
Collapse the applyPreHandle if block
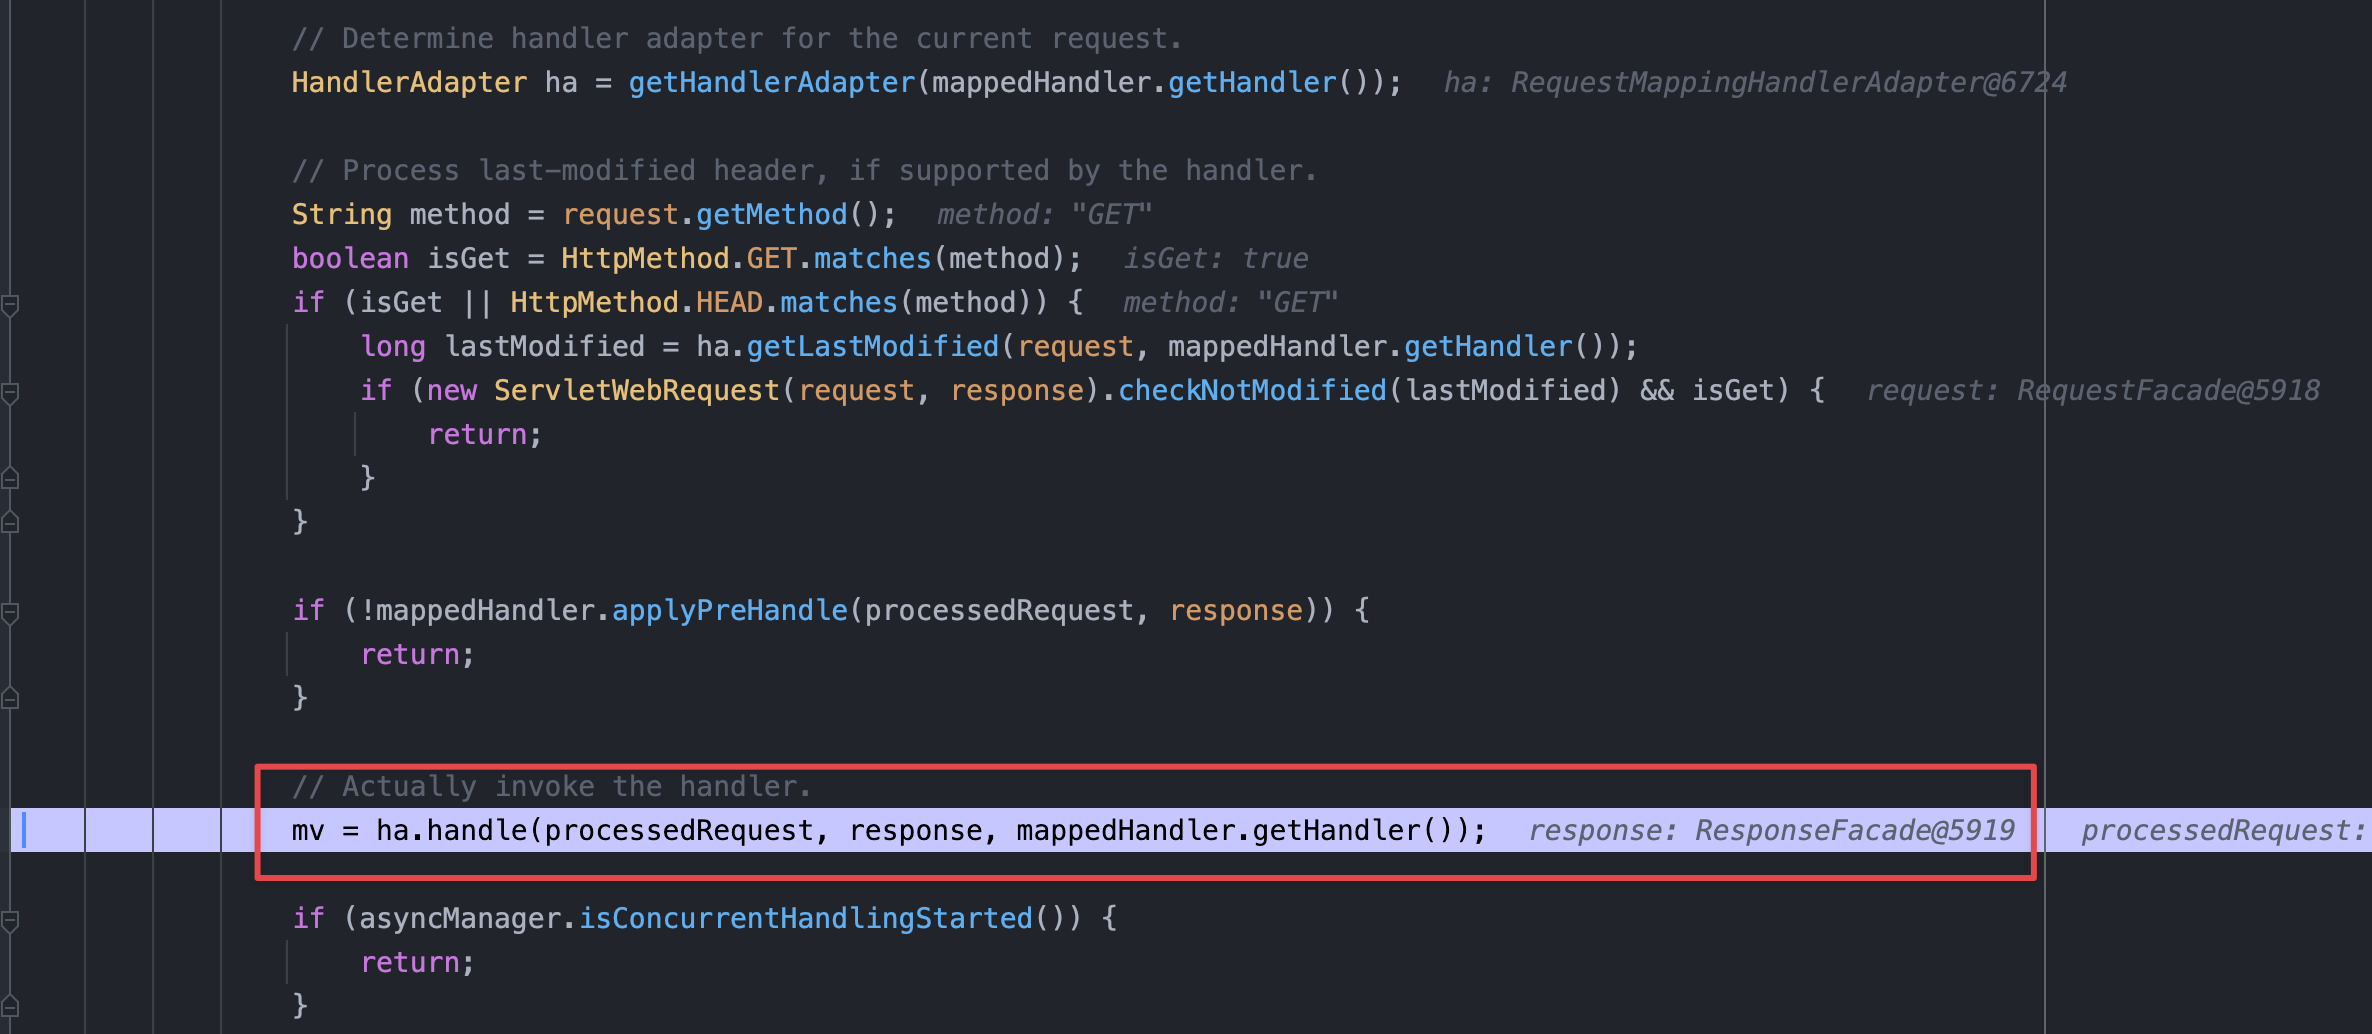(10, 612)
